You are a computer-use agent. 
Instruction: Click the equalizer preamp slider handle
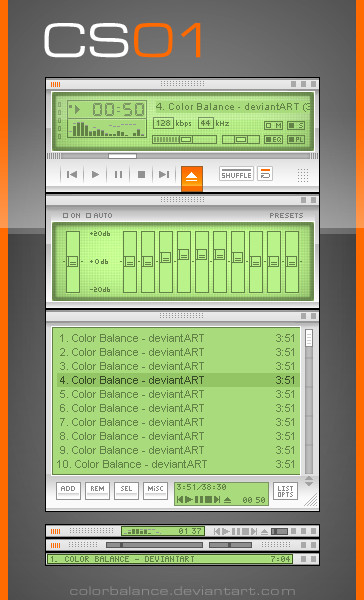[72, 262]
